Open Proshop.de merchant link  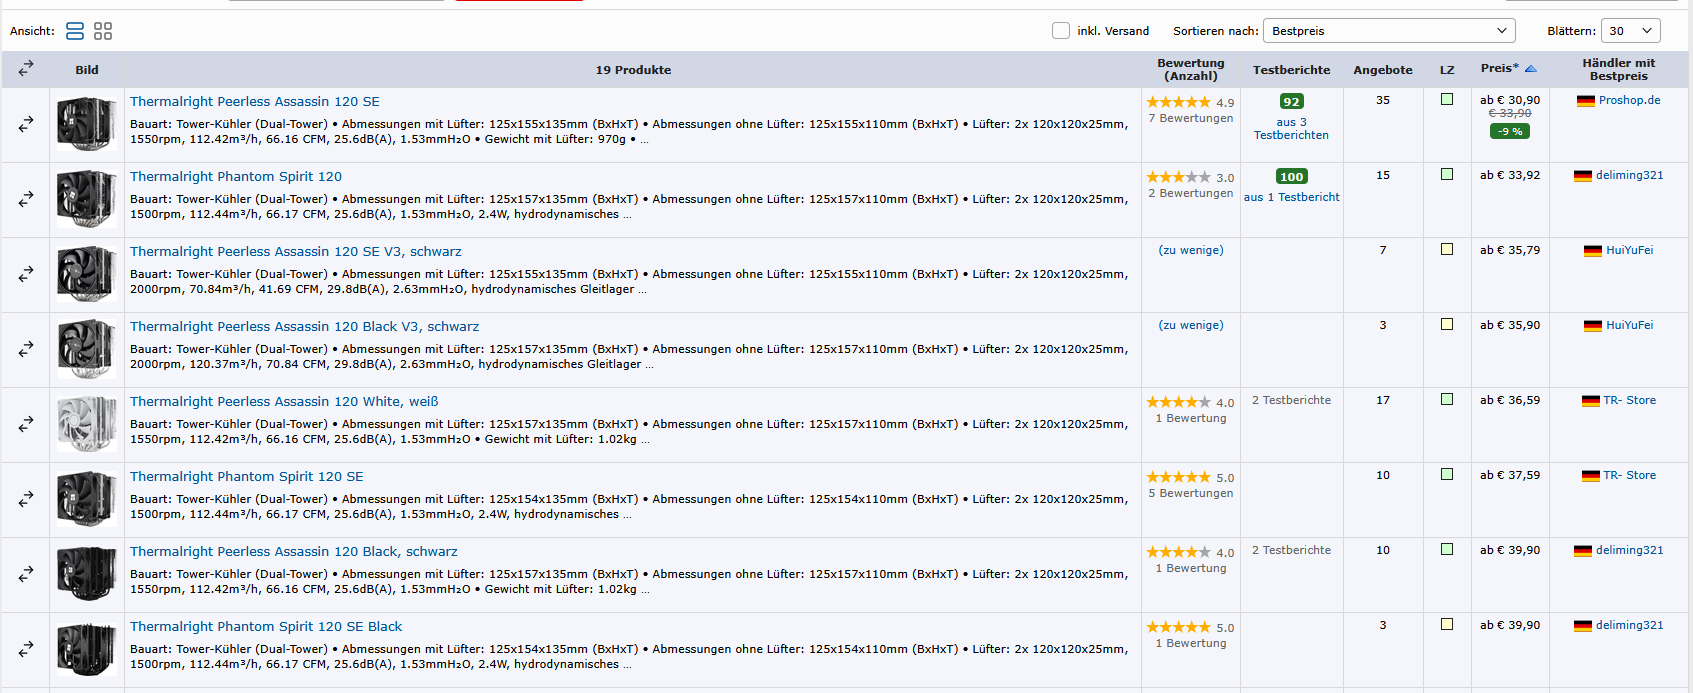tap(1629, 100)
